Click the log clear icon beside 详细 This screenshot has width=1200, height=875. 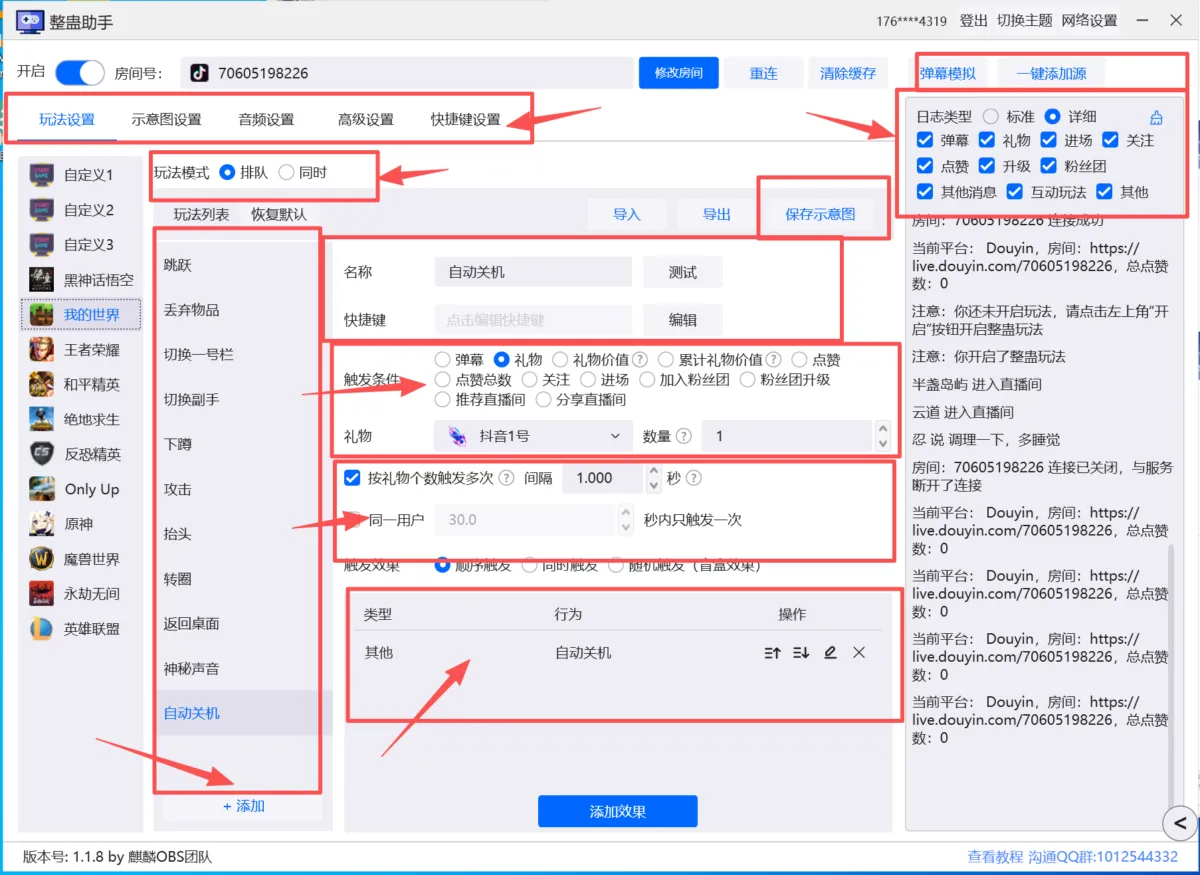pyautogui.click(x=1157, y=117)
